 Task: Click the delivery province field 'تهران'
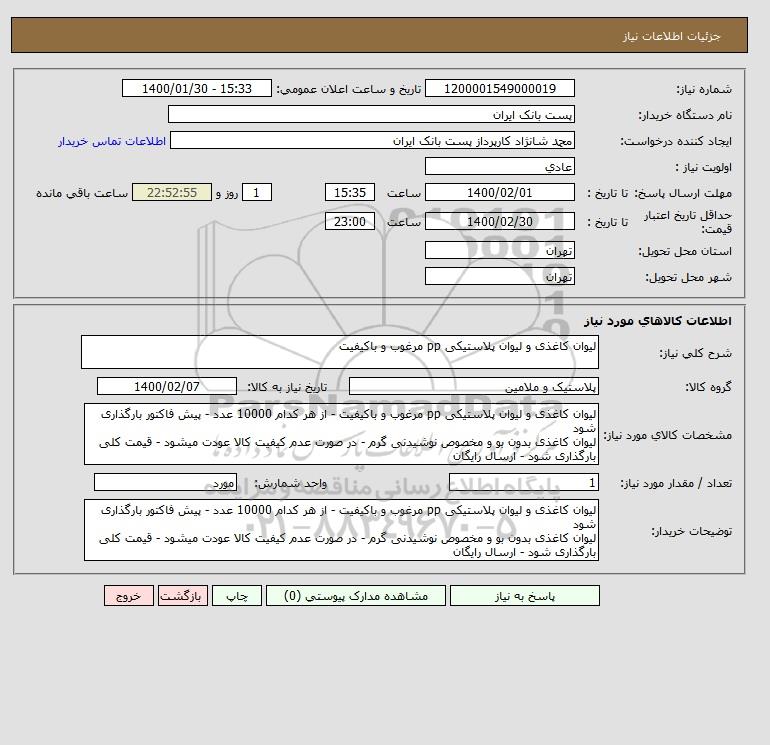pos(499,250)
